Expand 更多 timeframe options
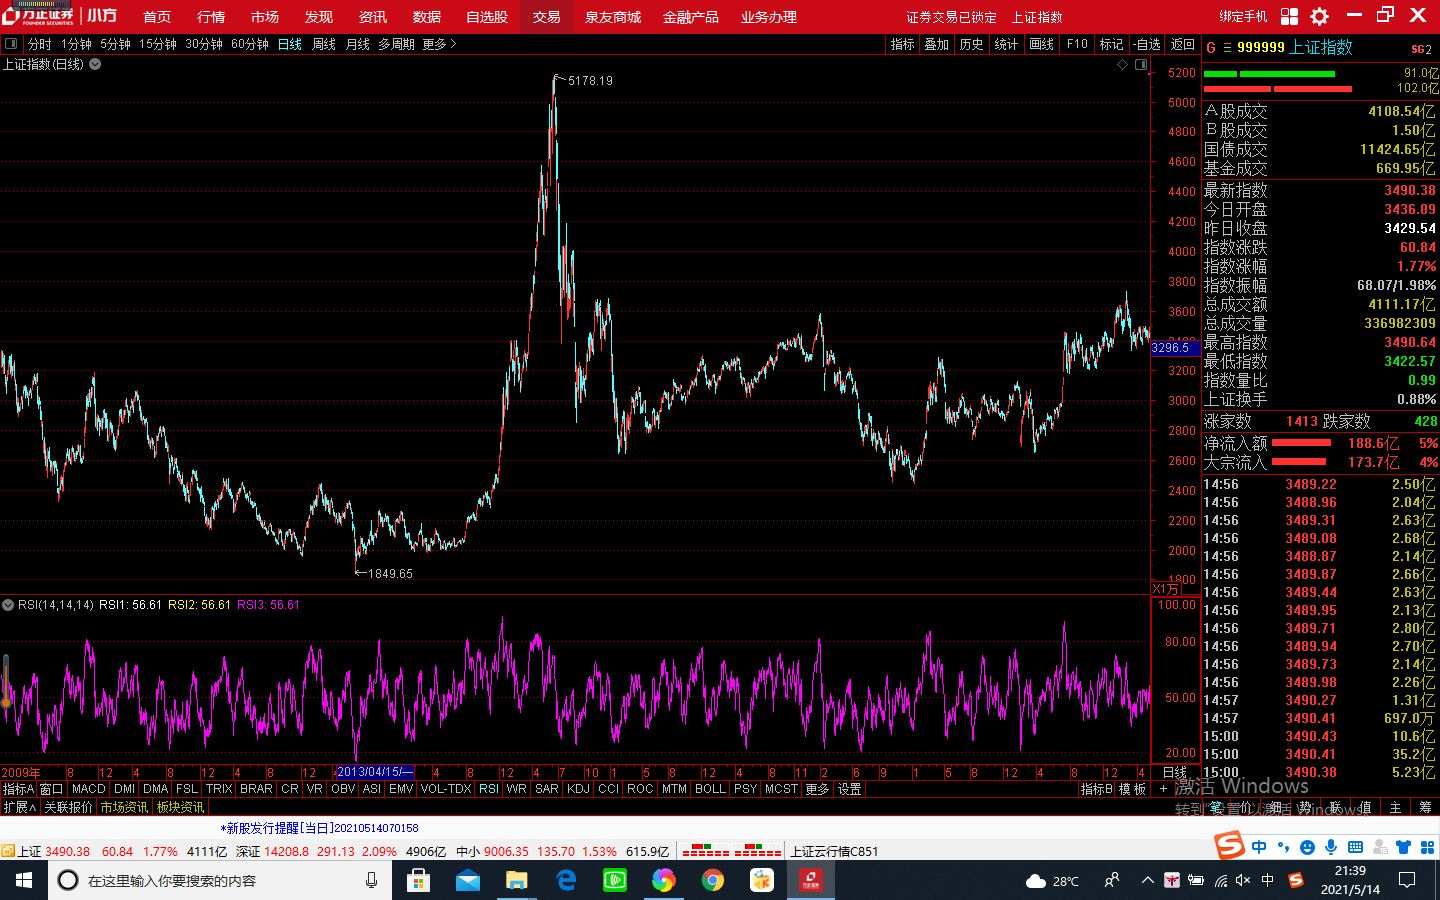 [x=439, y=44]
